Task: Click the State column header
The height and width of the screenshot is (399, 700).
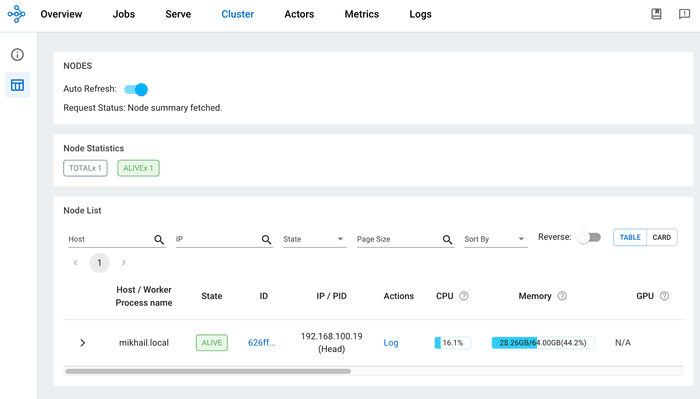Action: [x=212, y=296]
